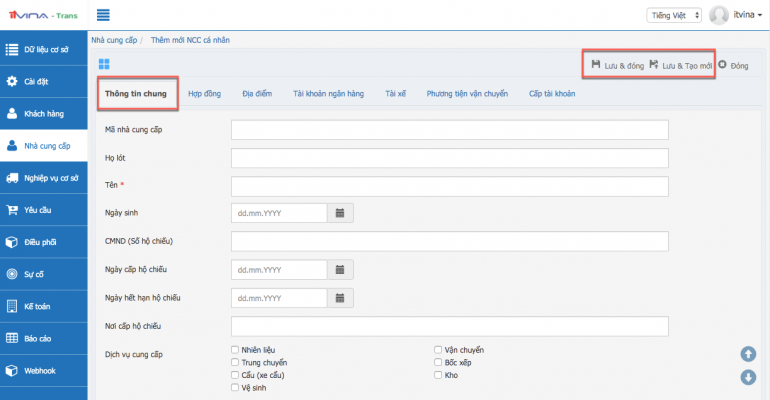Enable the Vận chuyển service checkbox

click(x=438, y=350)
